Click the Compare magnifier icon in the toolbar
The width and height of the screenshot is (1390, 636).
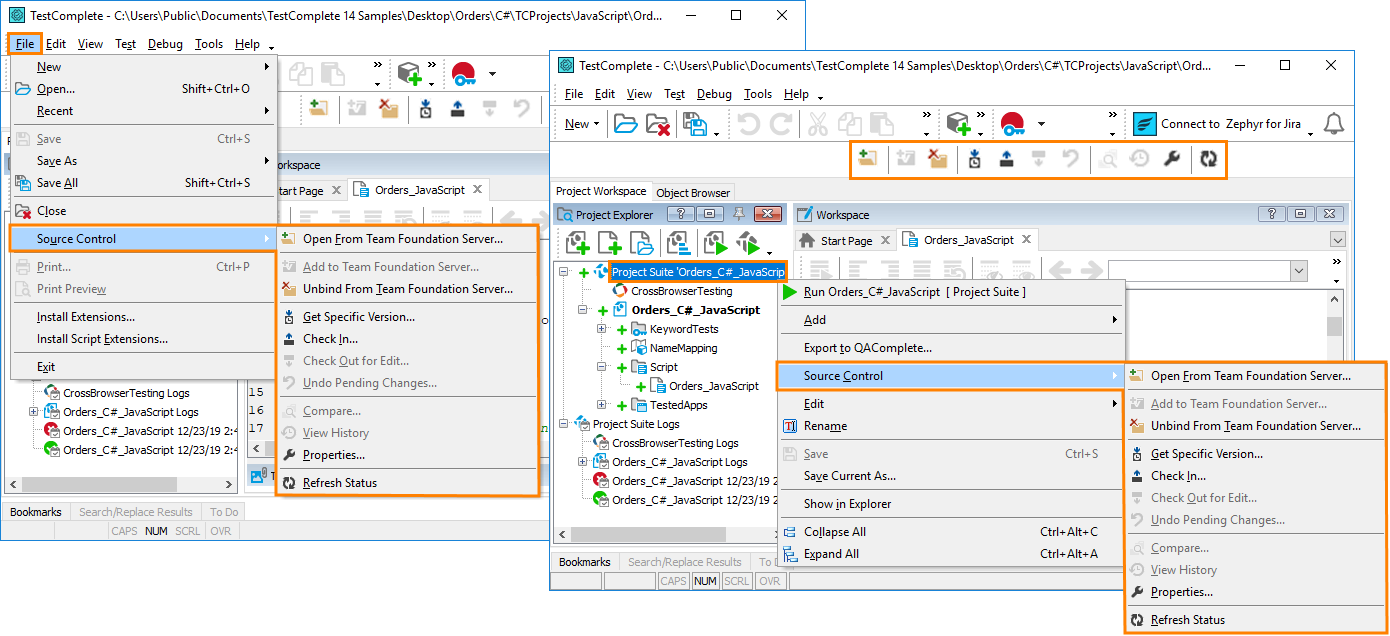[1107, 159]
